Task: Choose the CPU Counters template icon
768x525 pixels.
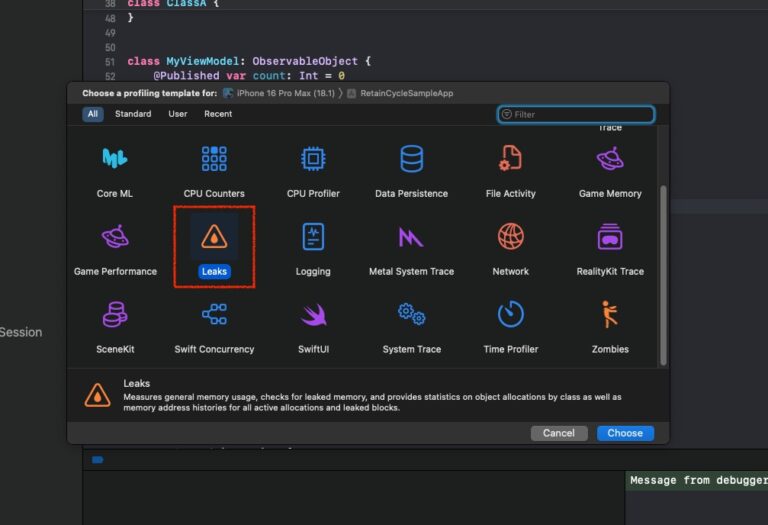Action: click(x=214, y=159)
